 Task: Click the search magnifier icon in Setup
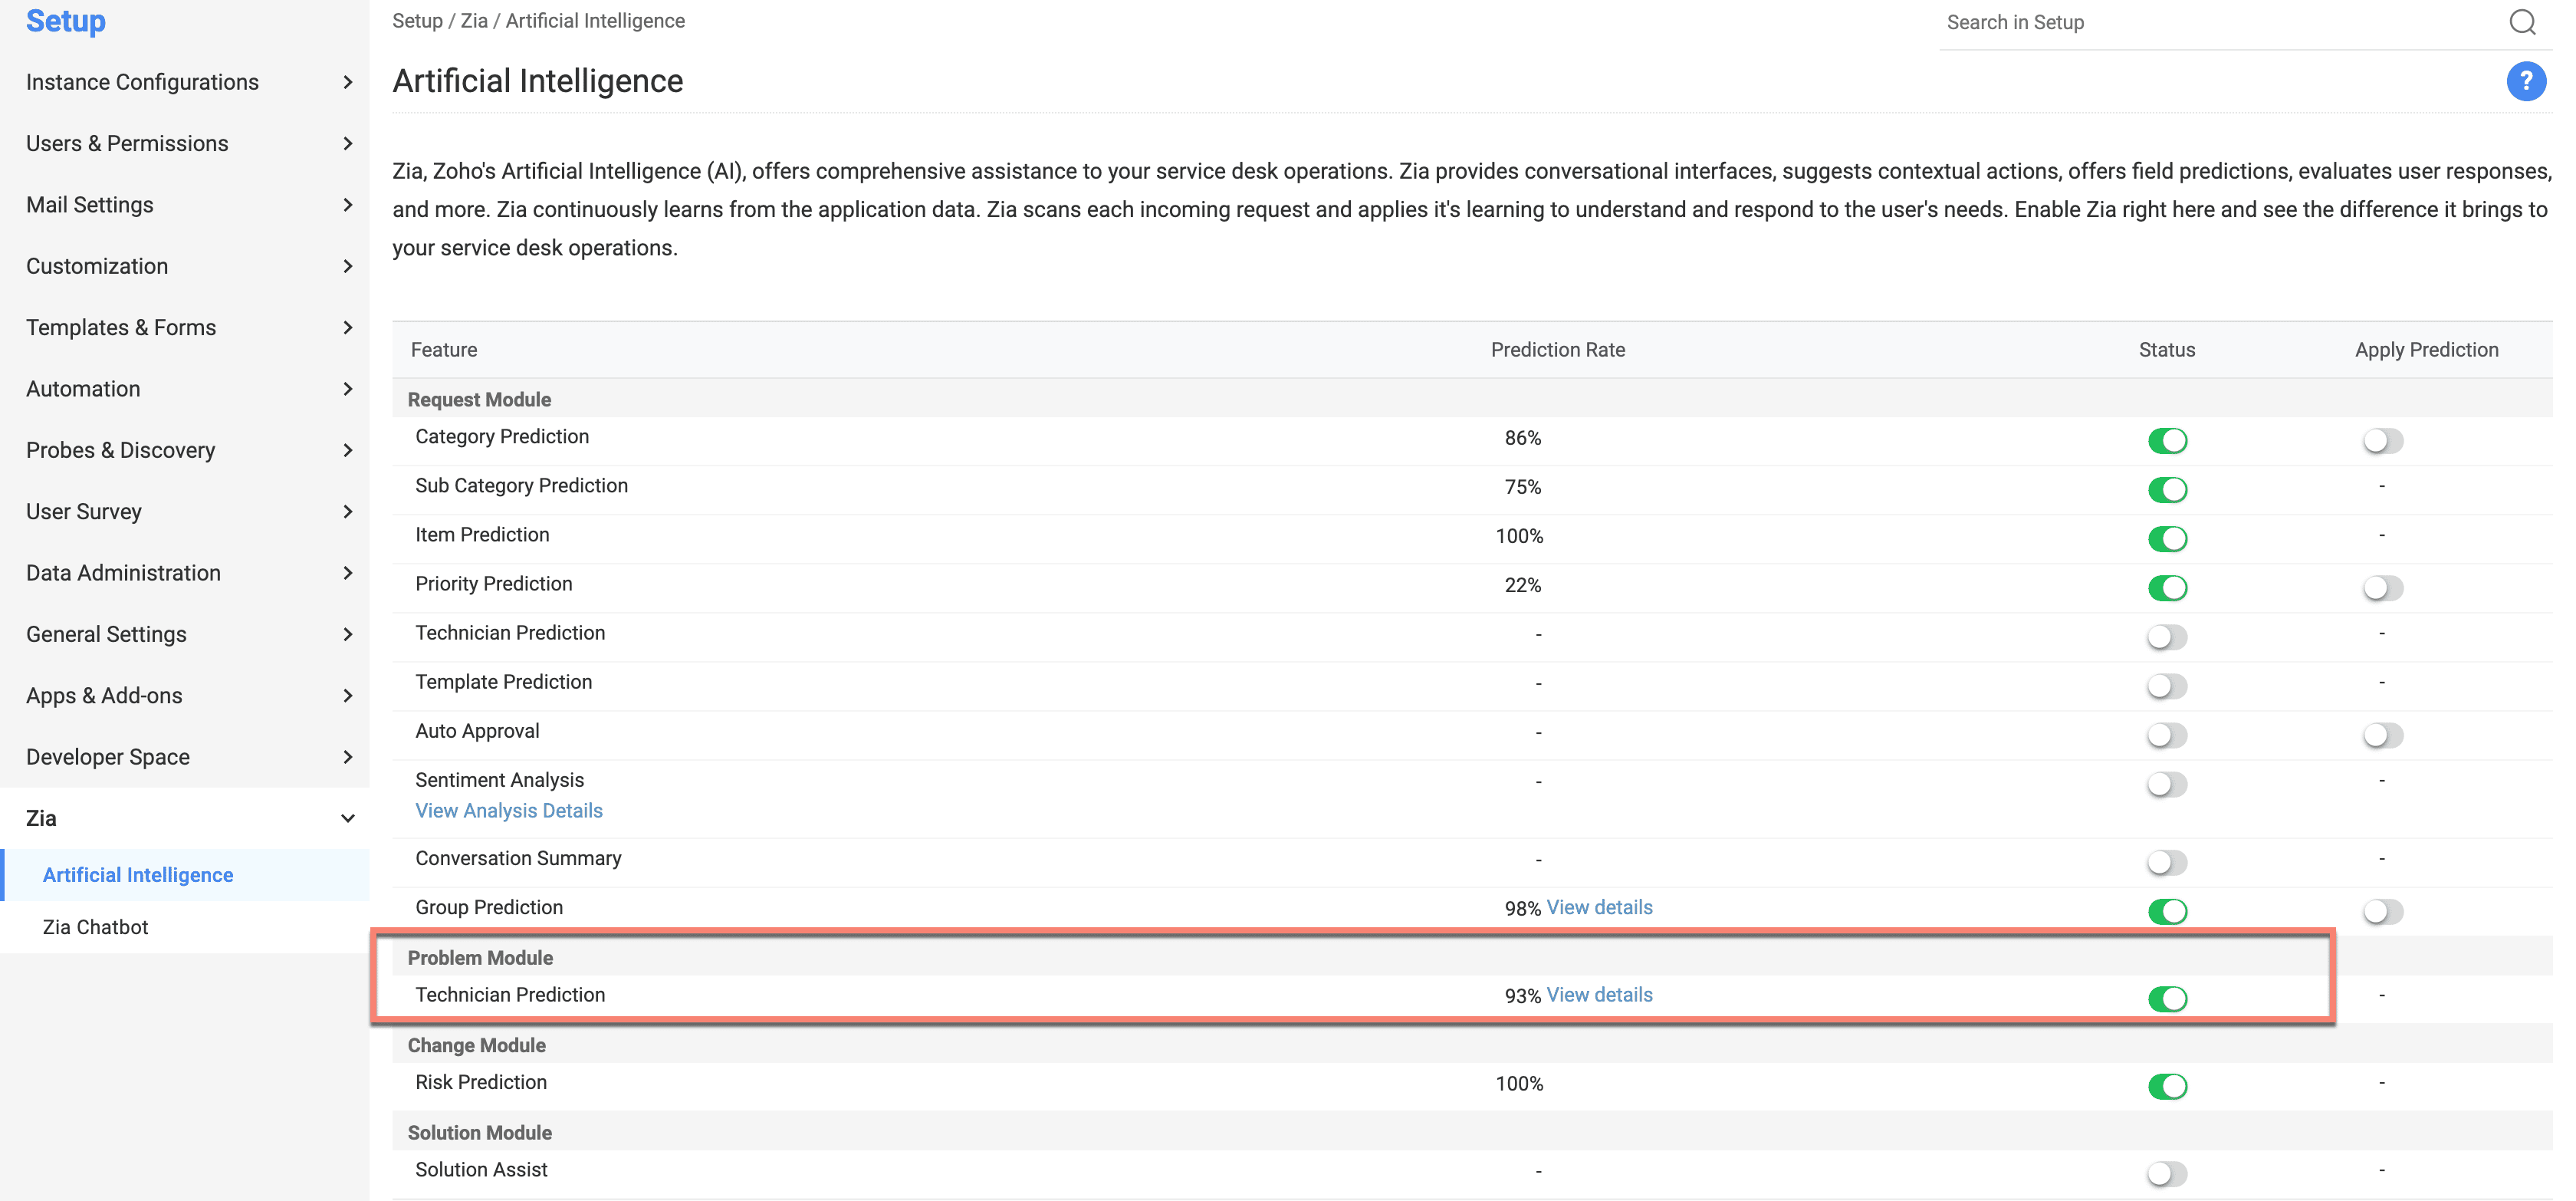click(x=2521, y=22)
